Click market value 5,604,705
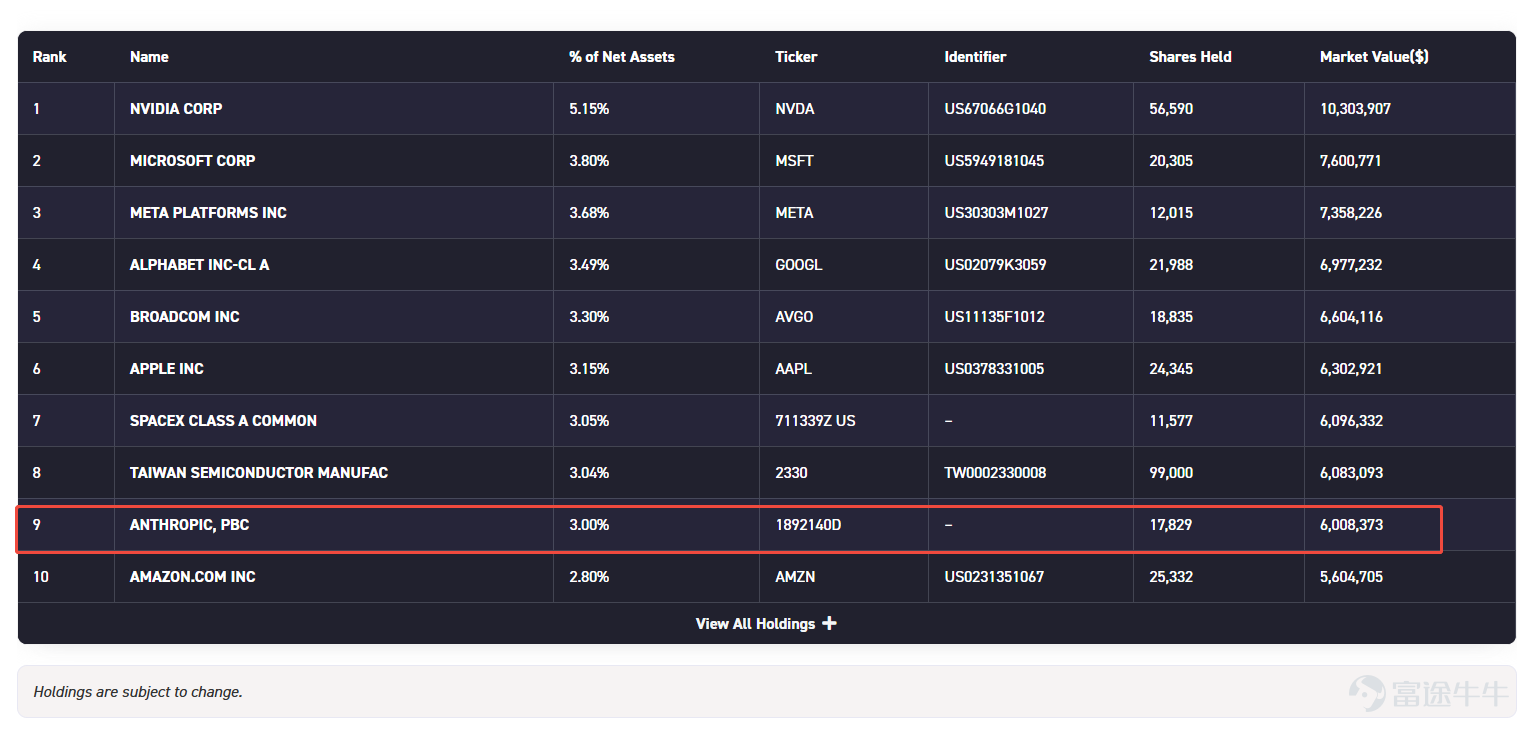Image resolution: width=1529 pixels, height=730 pixels. (x=1351, y=576)
